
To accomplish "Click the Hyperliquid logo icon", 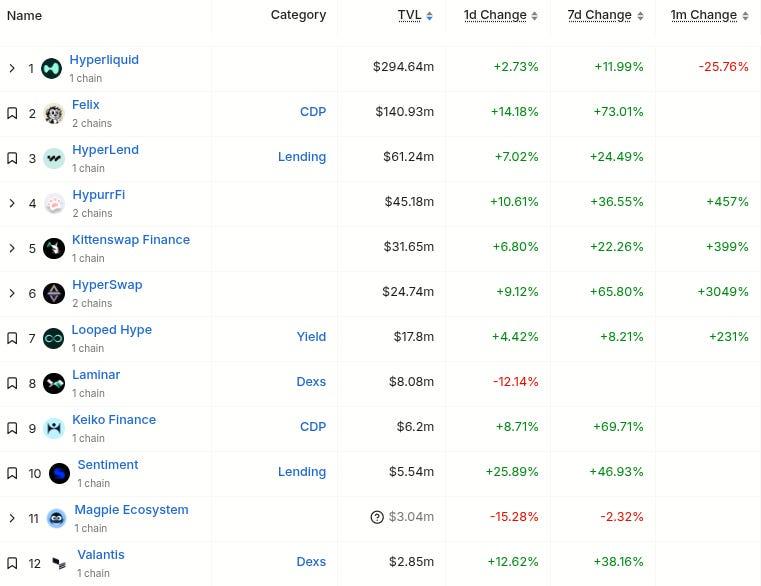I will tap(52, 68).
